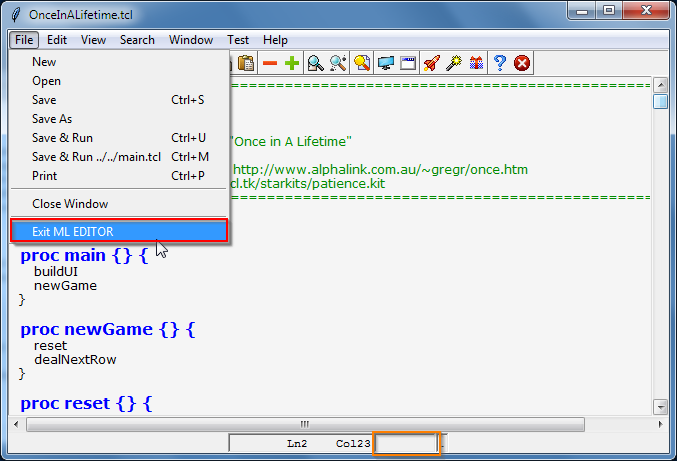
Task: Click the window frame toolbar icon
Action: pos(408,63)
